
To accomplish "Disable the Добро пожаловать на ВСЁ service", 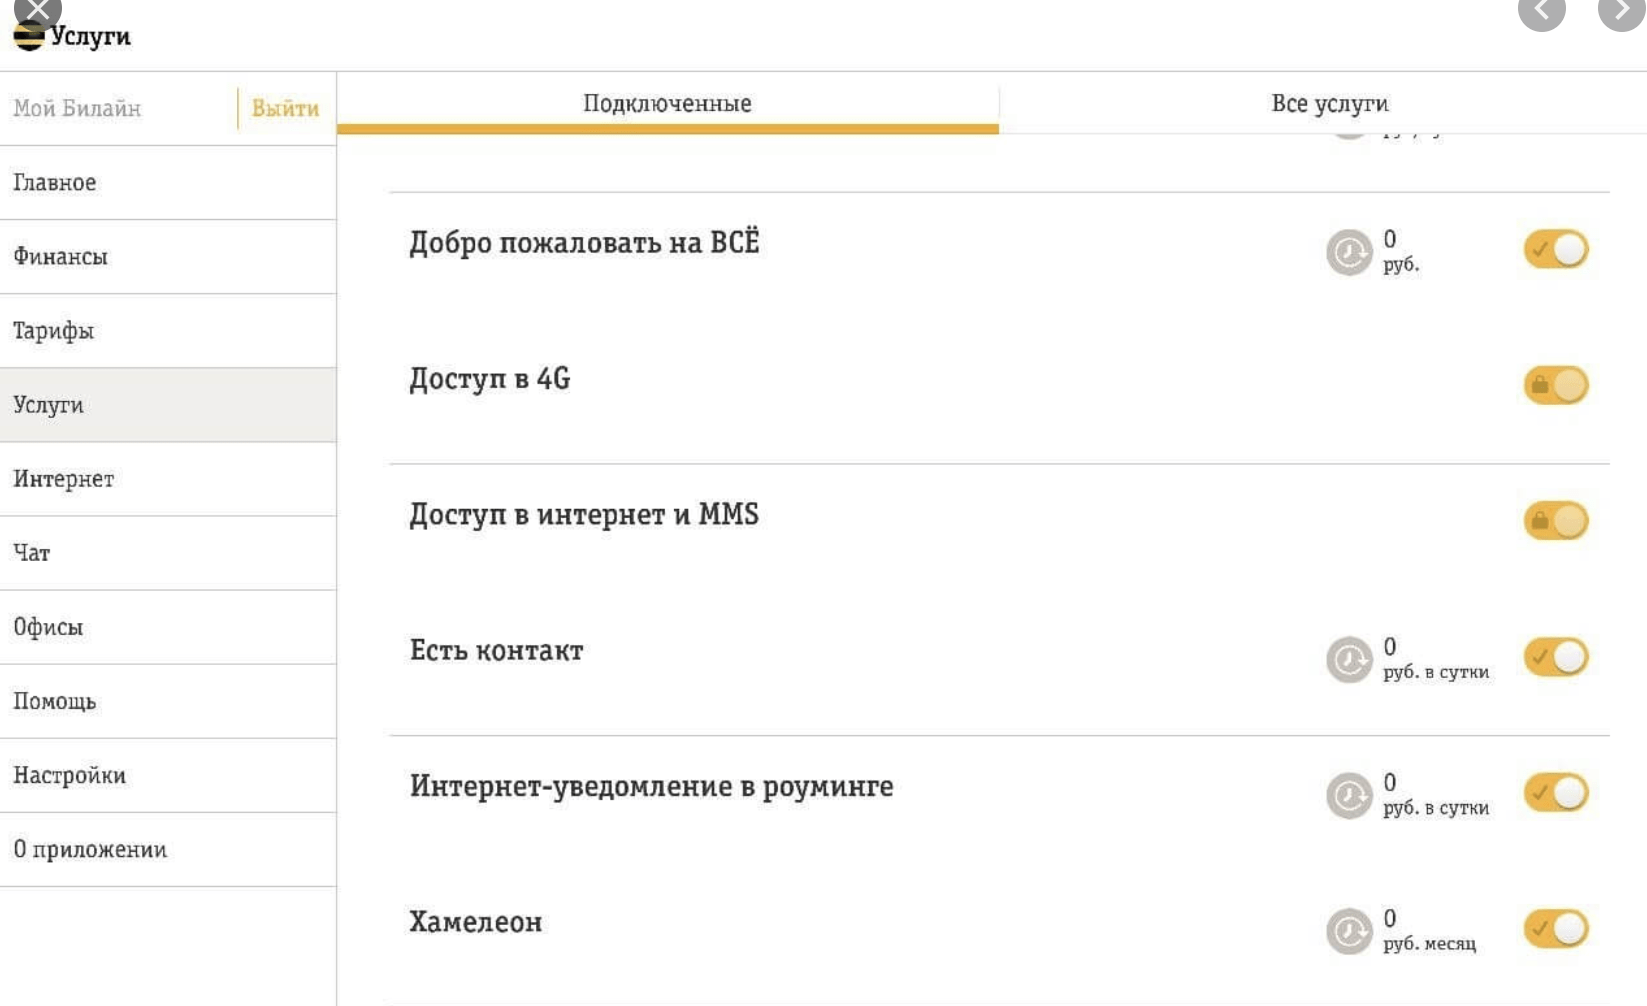I will pos(1557,251).
